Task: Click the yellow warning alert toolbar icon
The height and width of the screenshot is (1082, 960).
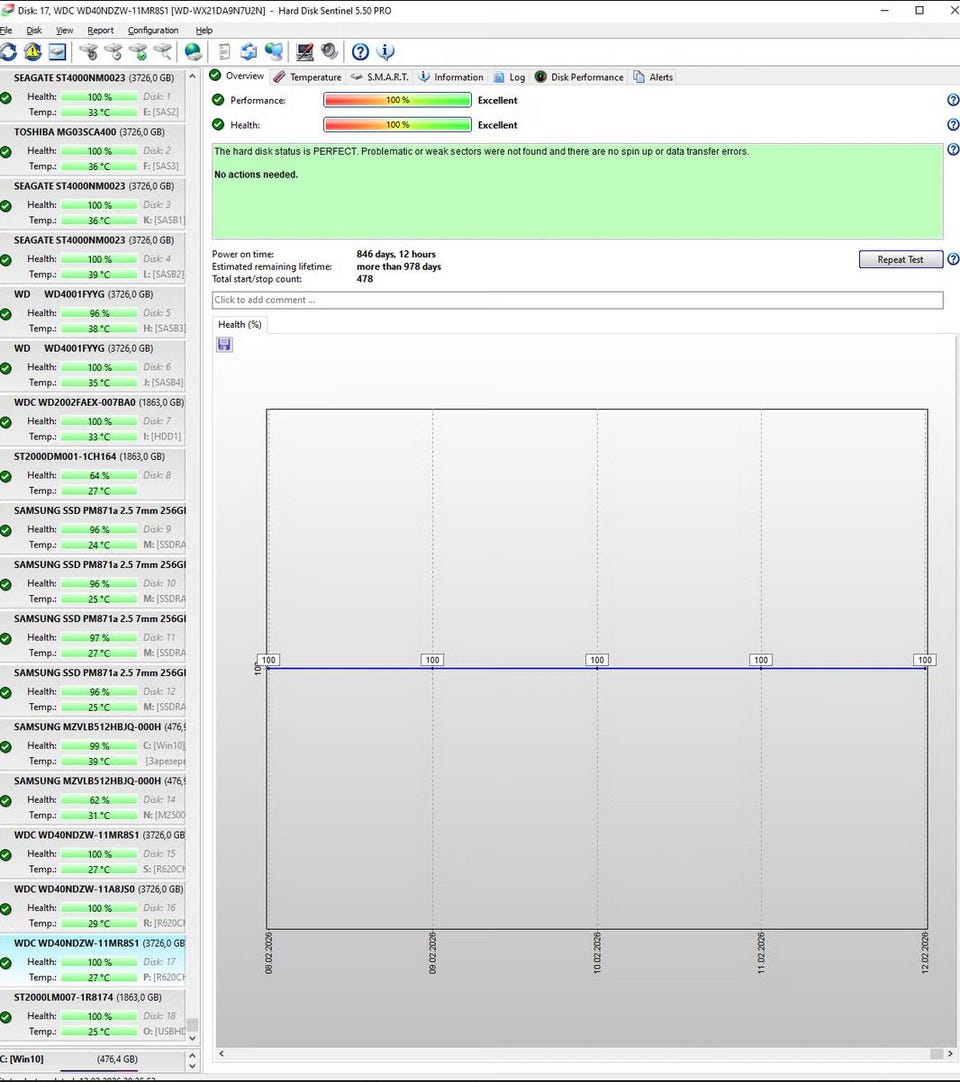Action: [33, 52]
